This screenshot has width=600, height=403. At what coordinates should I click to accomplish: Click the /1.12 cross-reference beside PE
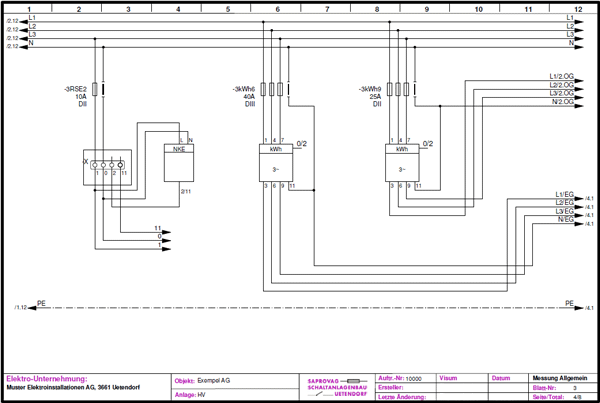click(20, 308)
